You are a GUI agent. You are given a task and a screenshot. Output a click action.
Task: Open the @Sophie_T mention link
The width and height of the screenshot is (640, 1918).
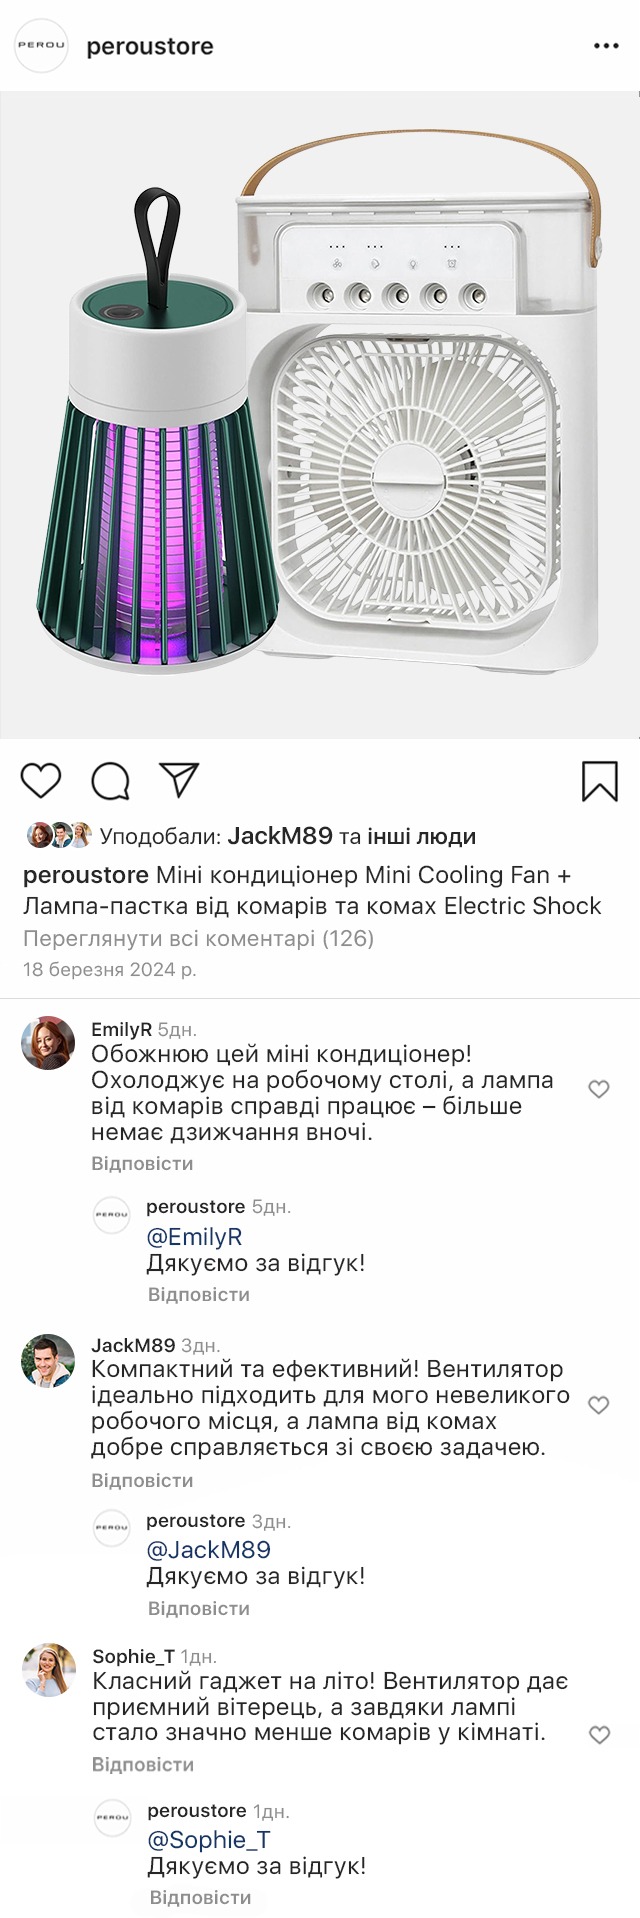pyautogui.click(x=209, y=1840)
